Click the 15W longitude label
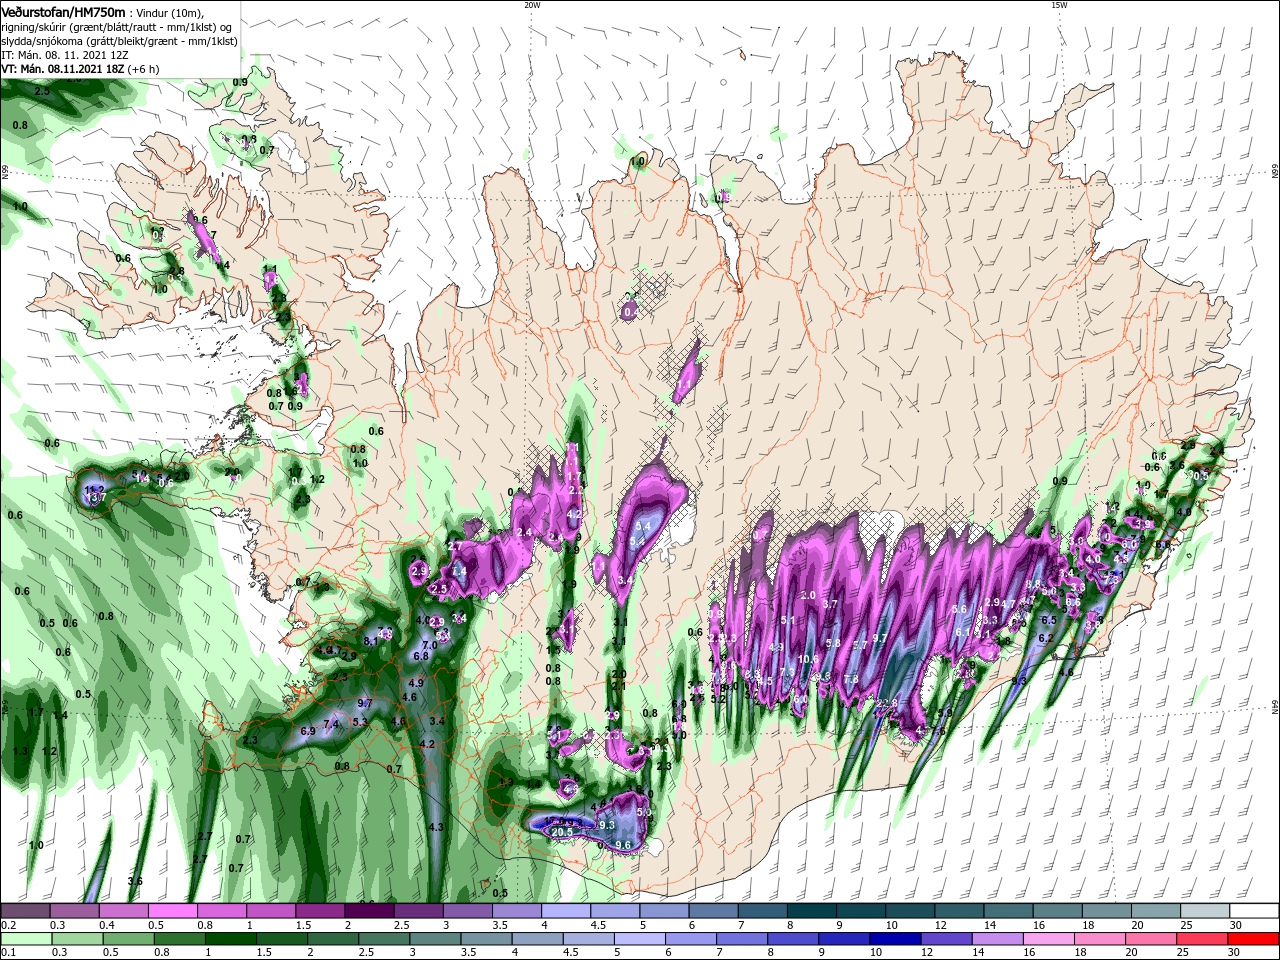This screenshot has height=960, width=1280. pos(1059,5)
